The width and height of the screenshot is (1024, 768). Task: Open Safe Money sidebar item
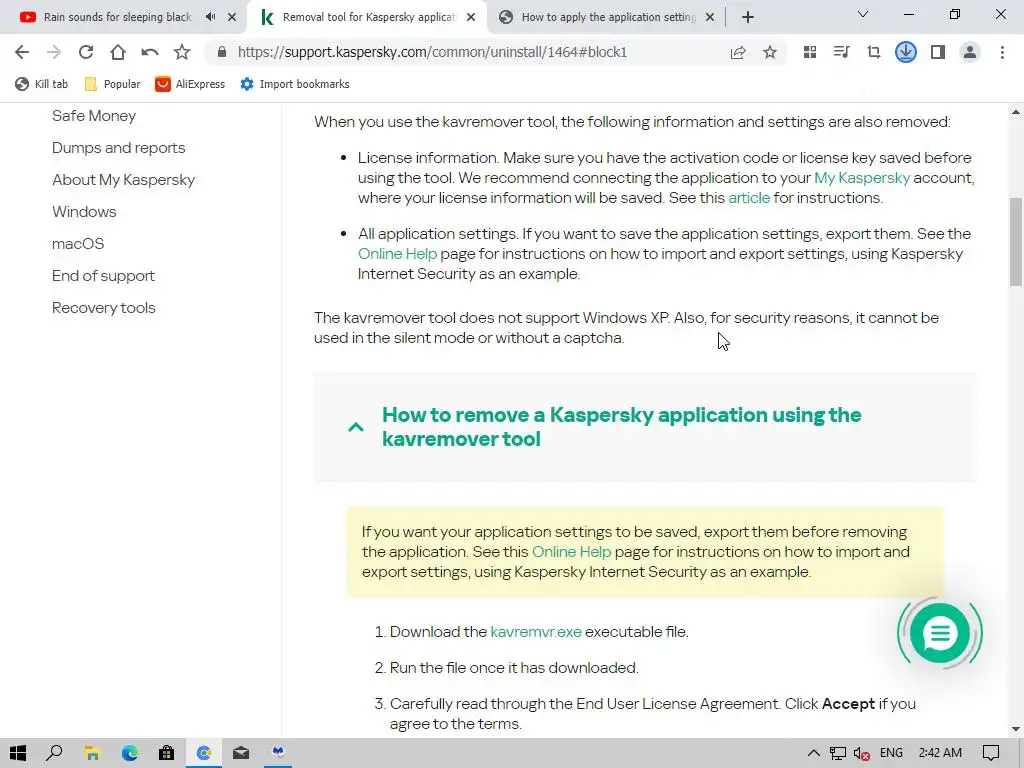[x=94, y=116]
